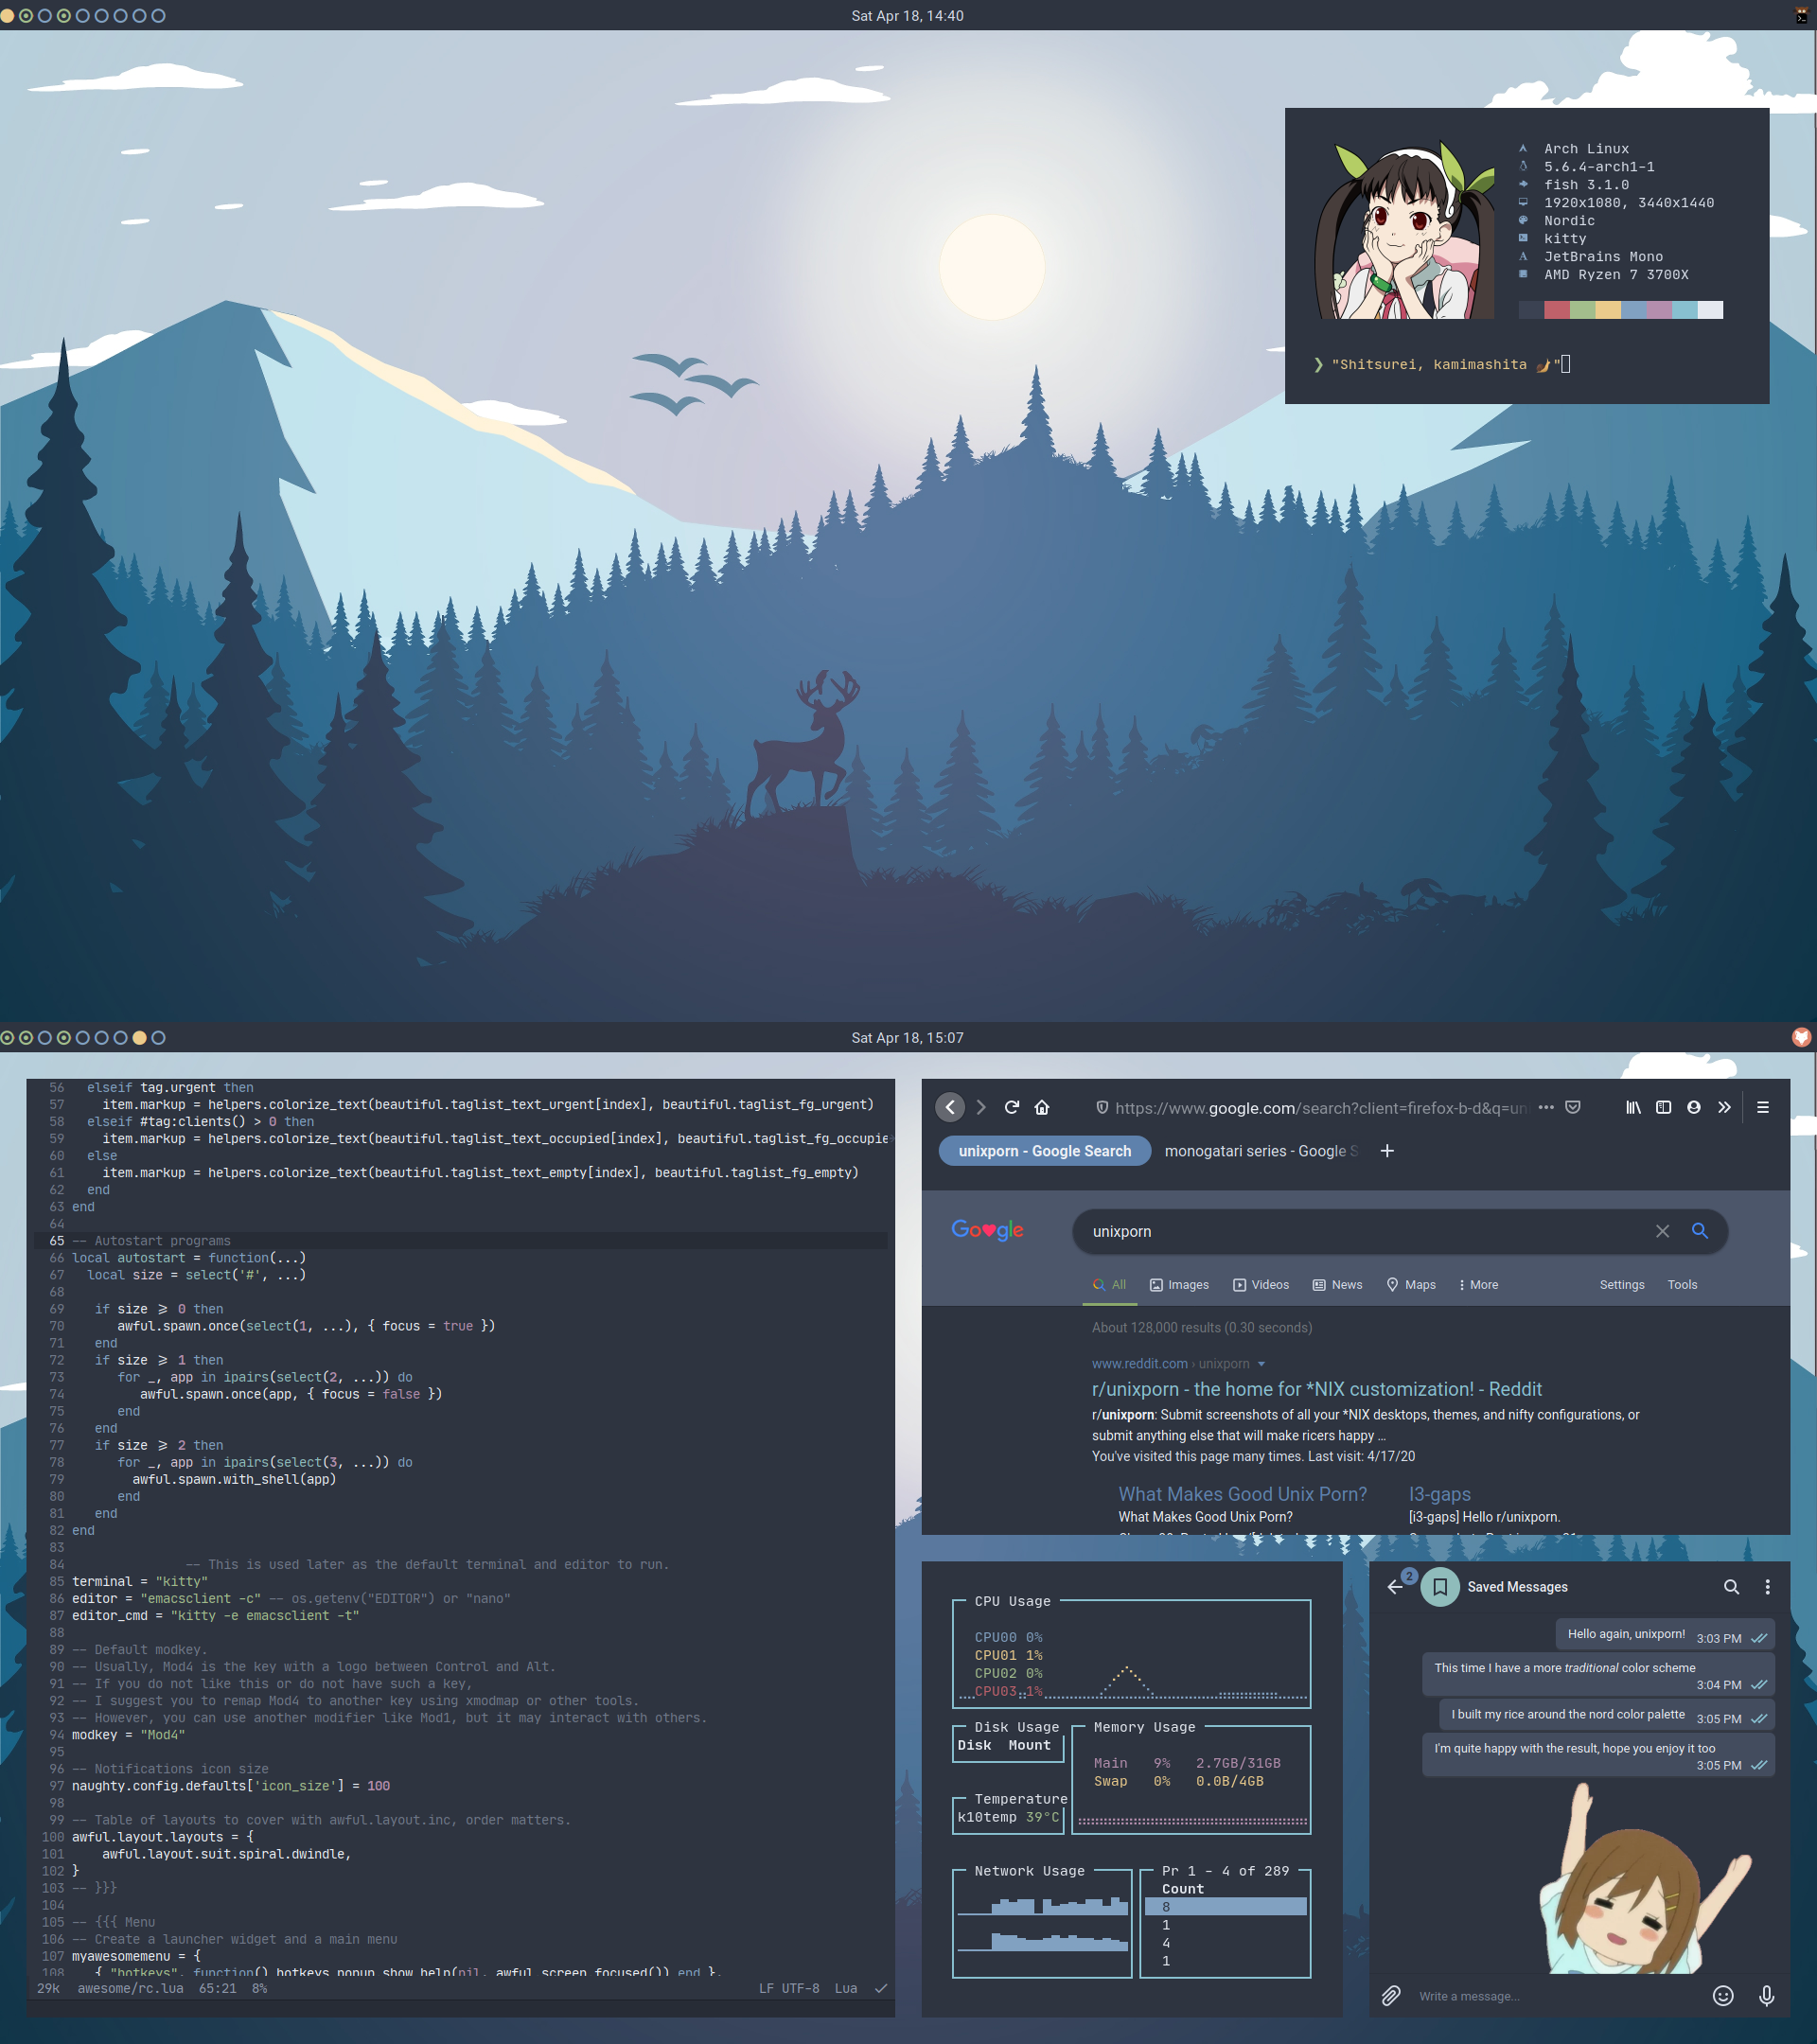This screenshot has width=1817, height=2044.
Task: Select the yellow filled tag in upper bar
Action: coord(7,15)
